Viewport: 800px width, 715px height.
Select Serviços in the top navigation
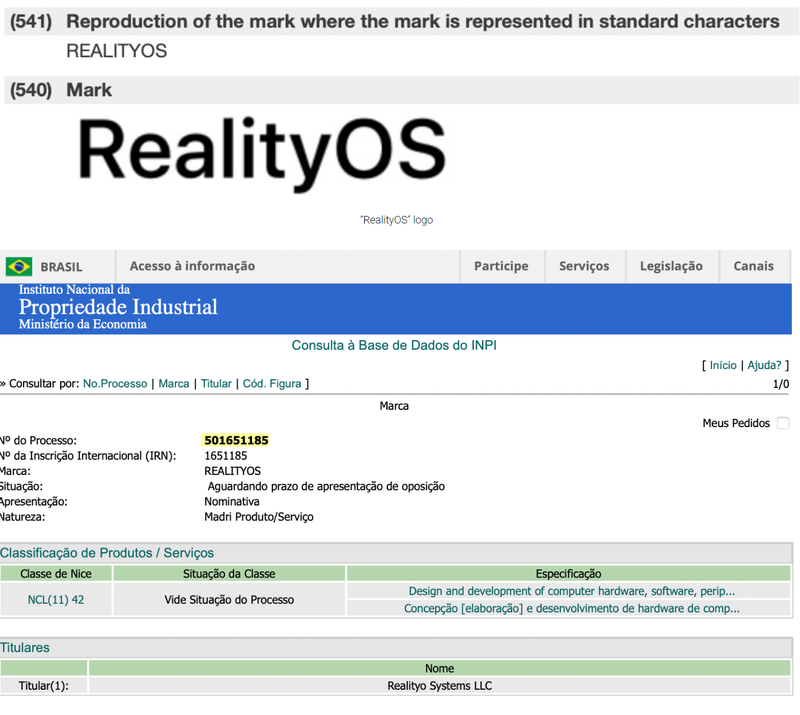point(584,266)
